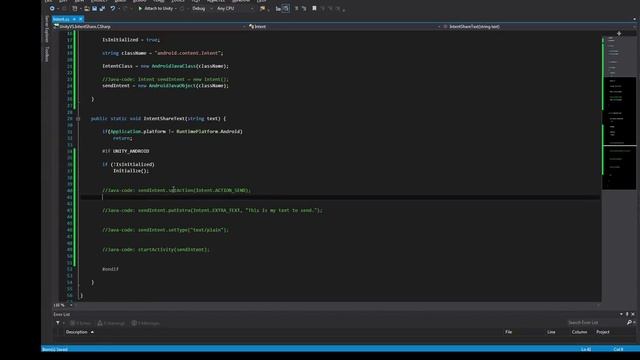Toggle the Errors filter in the Error List
The width and height of the screenshot is (640, 360).
80,323
